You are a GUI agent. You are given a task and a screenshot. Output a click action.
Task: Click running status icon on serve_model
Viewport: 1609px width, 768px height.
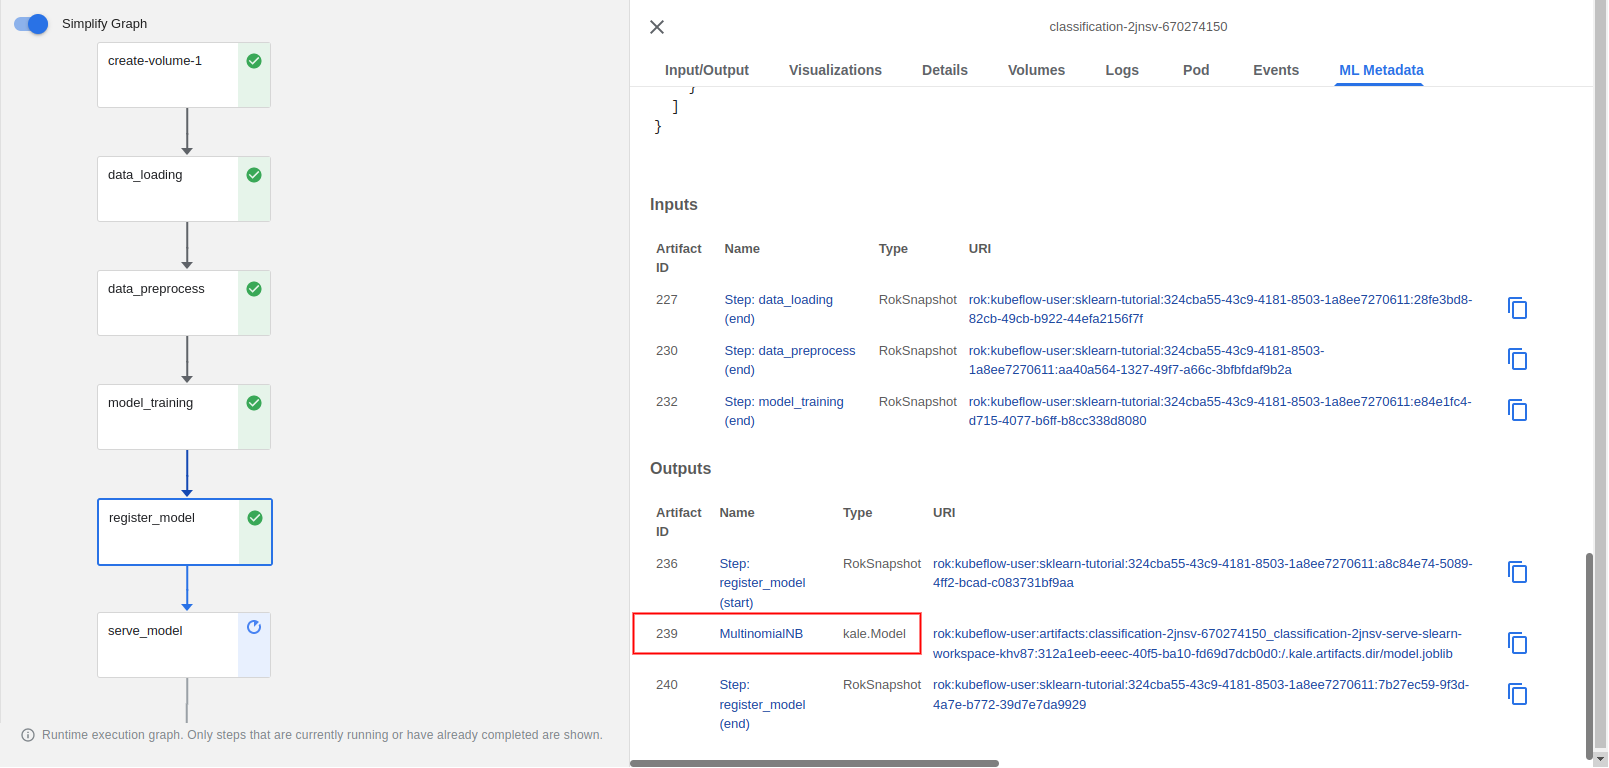coord(254,627)
